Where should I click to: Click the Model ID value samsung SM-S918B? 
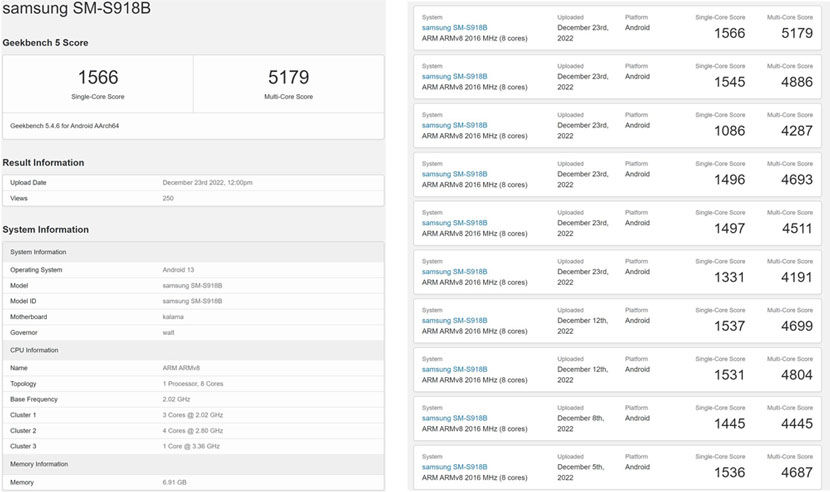coord(192,301)
